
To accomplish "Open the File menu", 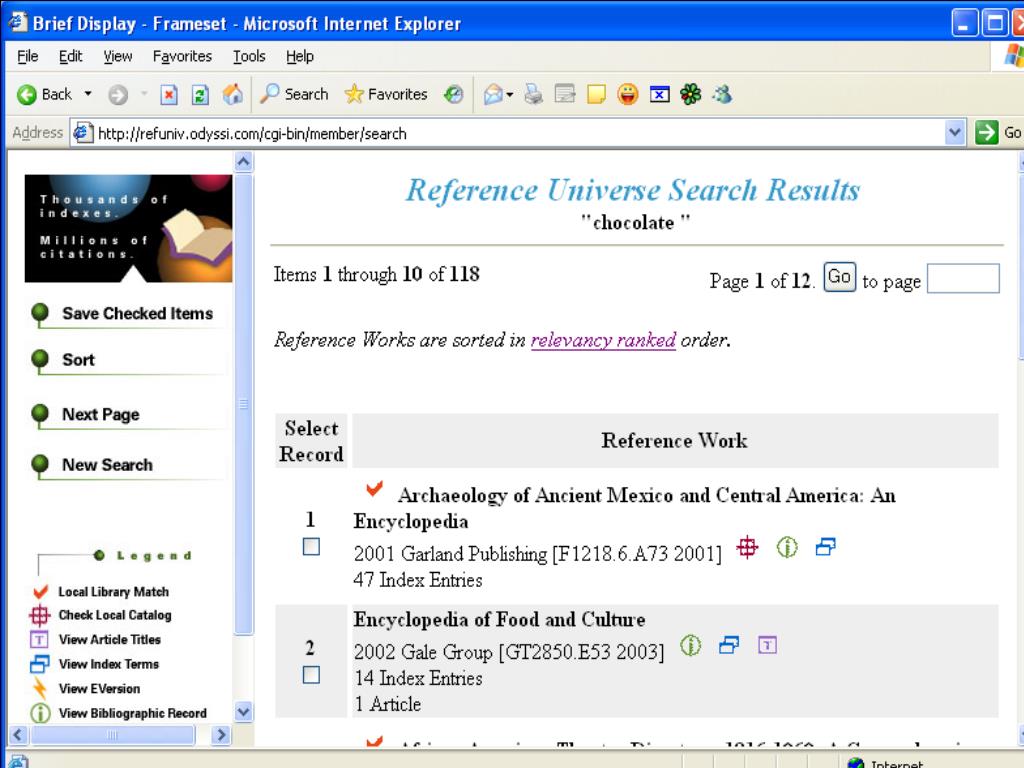I will [x=27, y=57].
